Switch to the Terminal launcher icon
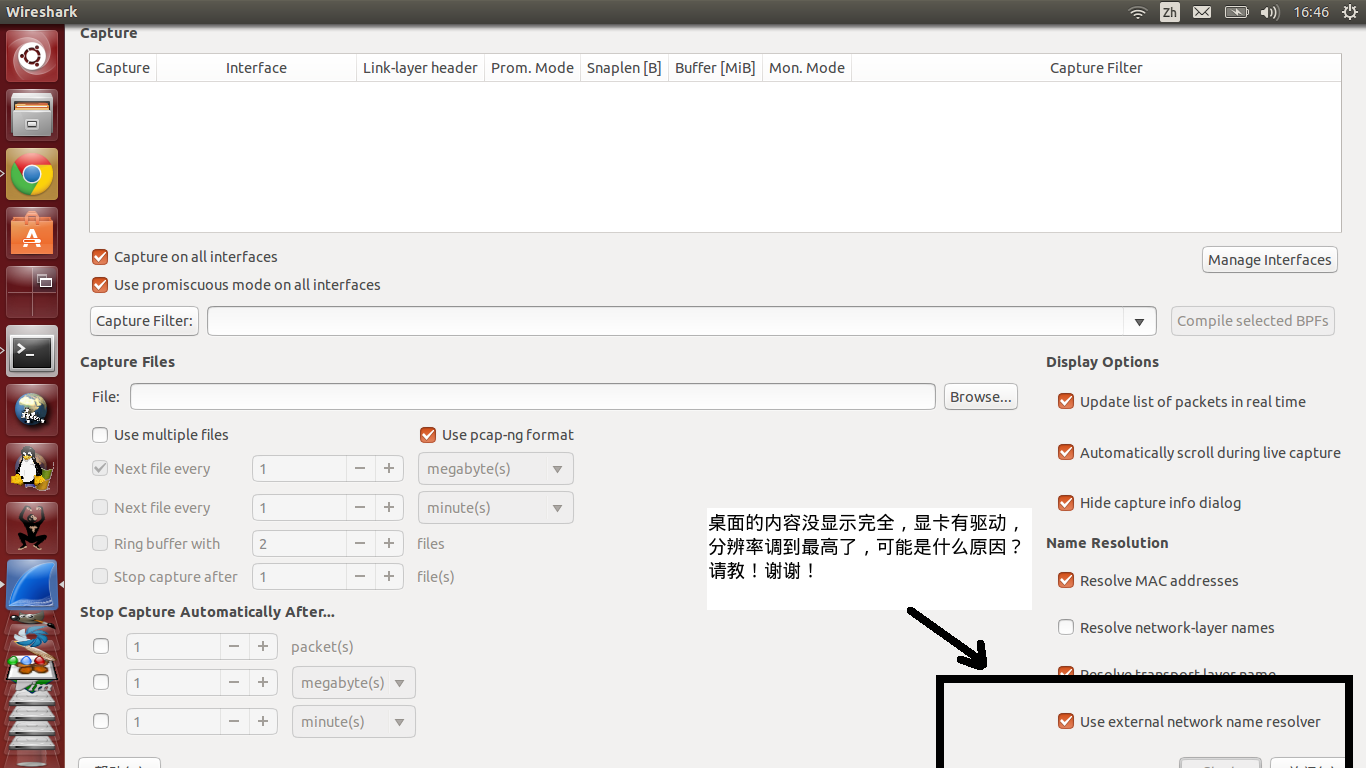The height and width of the screenshot is (768, 1366). (32, 351)
